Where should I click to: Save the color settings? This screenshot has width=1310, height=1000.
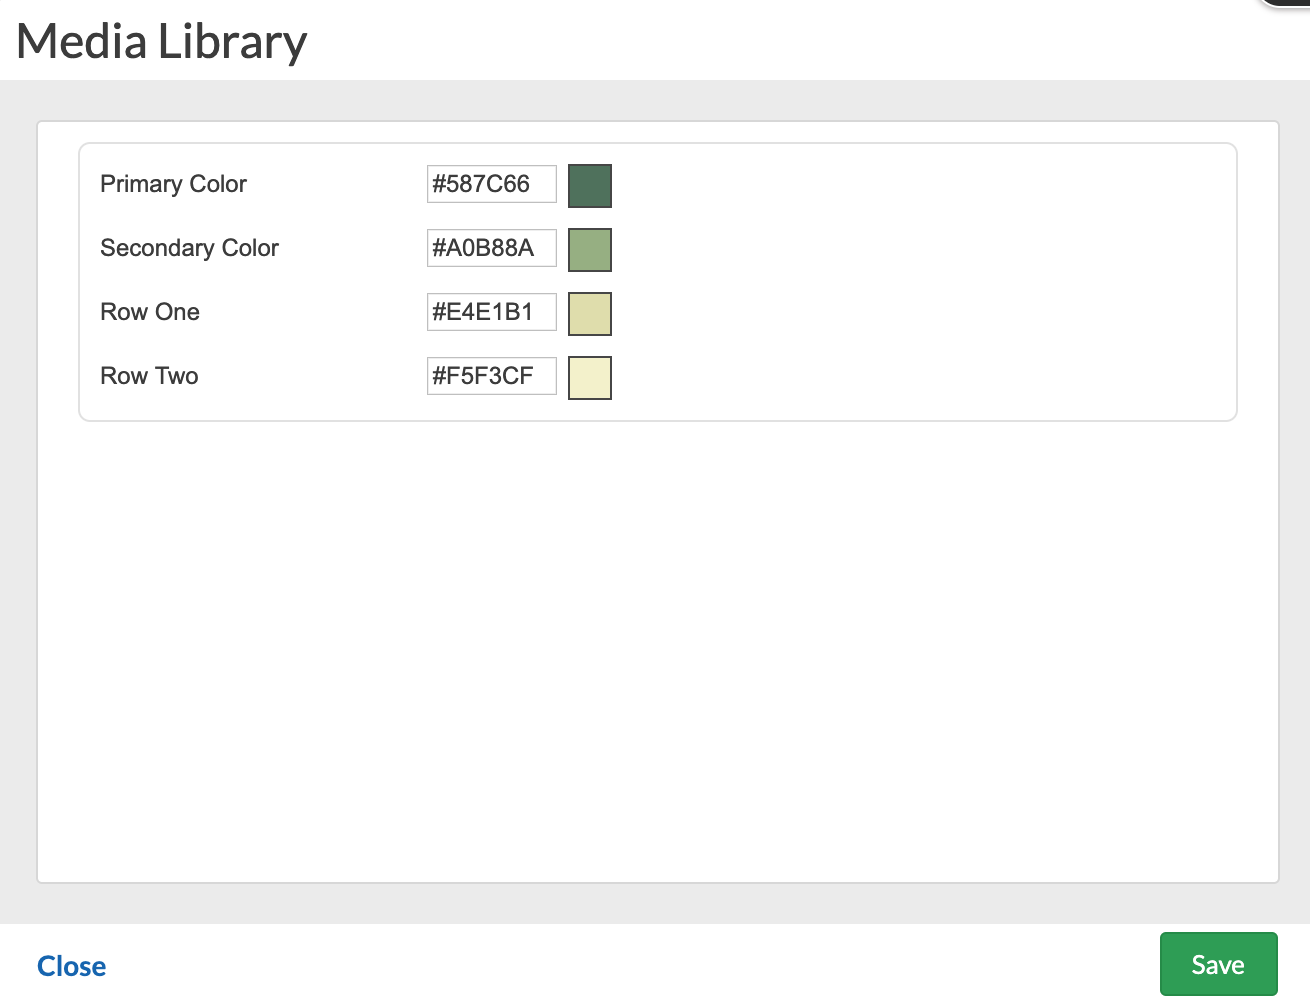[1218, 964]
